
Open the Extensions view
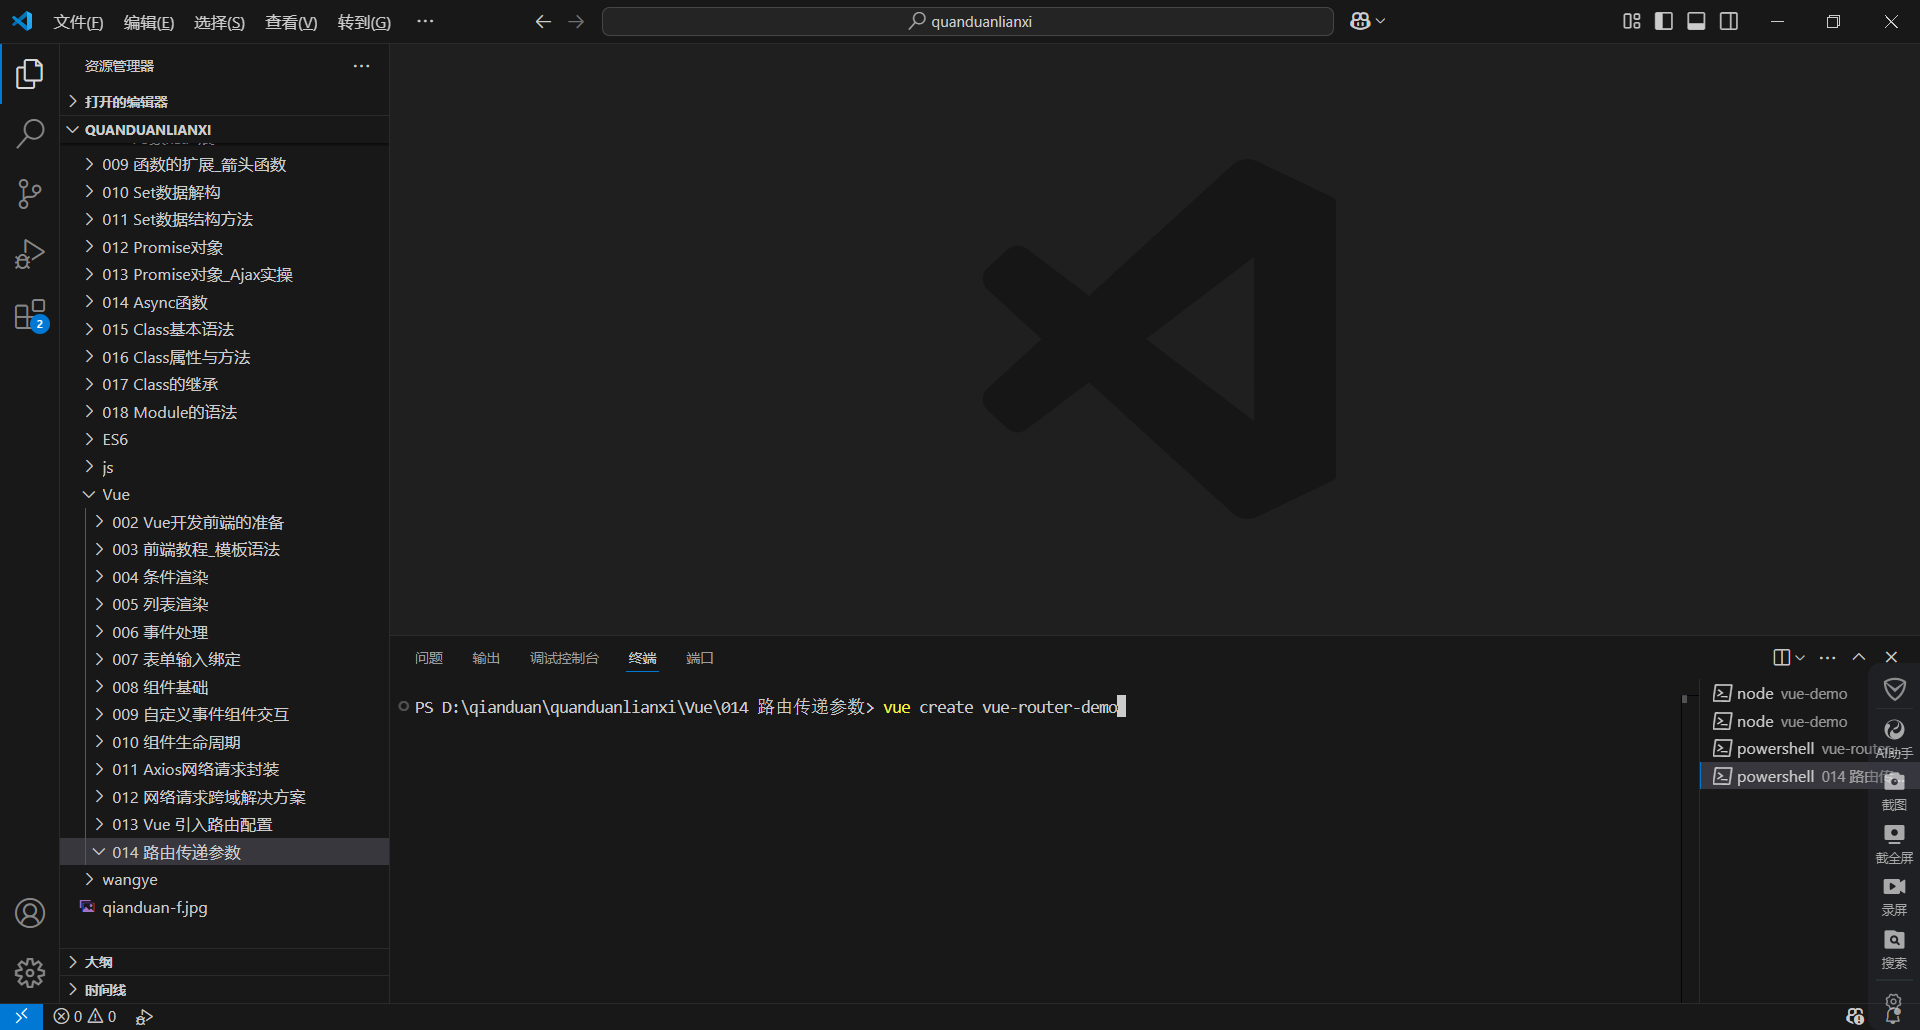coord(30,315)
